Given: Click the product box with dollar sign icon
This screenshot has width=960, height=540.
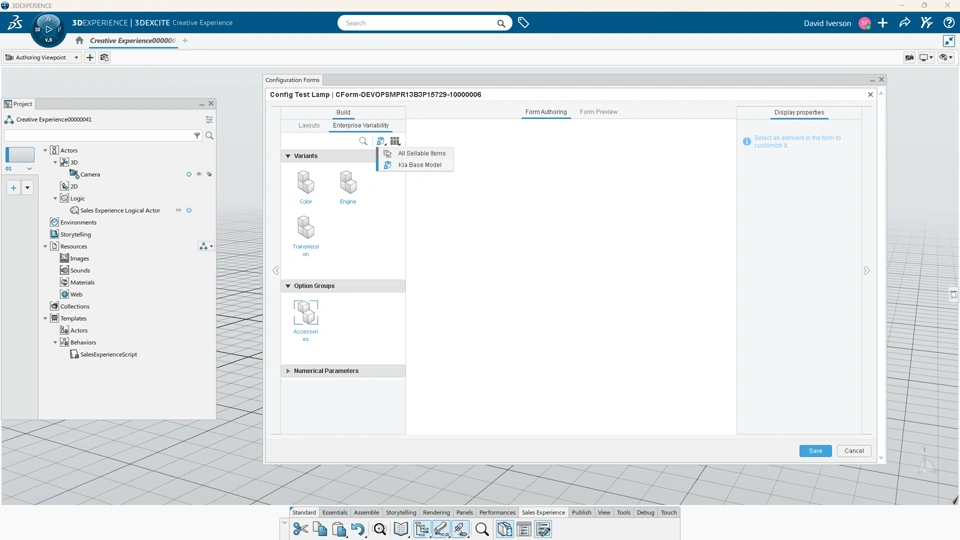Looking at the screenshot, I should pyautogui.click(x=504, y=529).
